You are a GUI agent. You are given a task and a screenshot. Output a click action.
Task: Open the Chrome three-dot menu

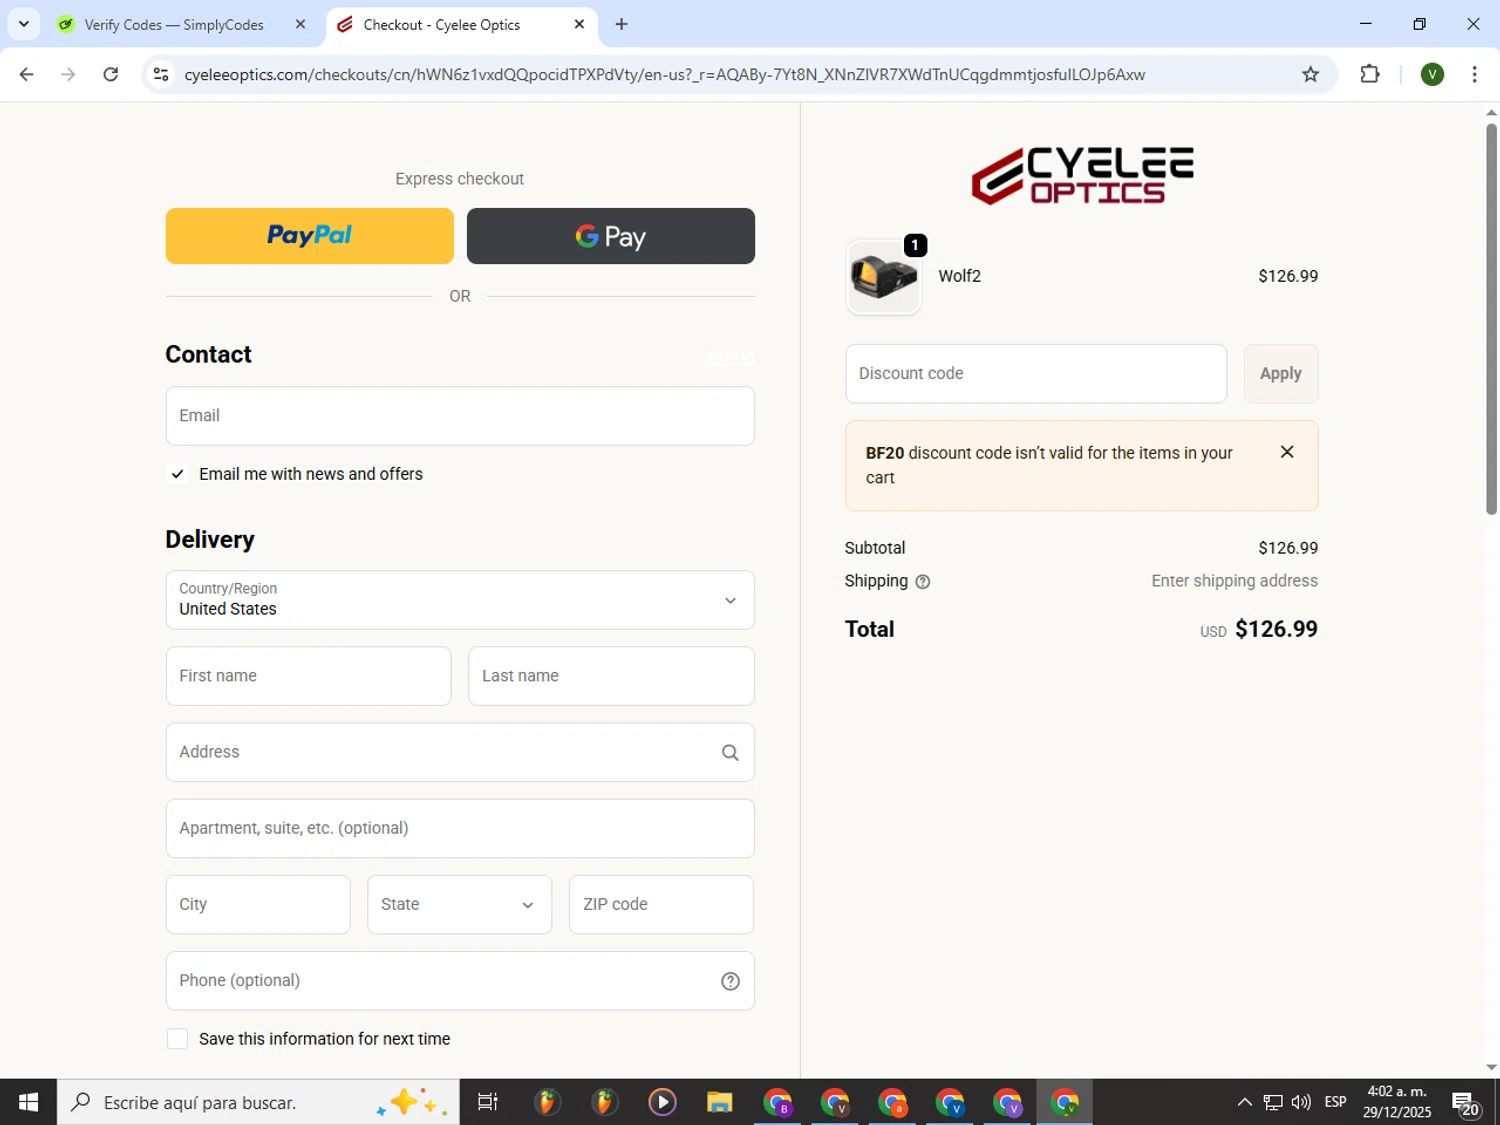(1474, 74)
